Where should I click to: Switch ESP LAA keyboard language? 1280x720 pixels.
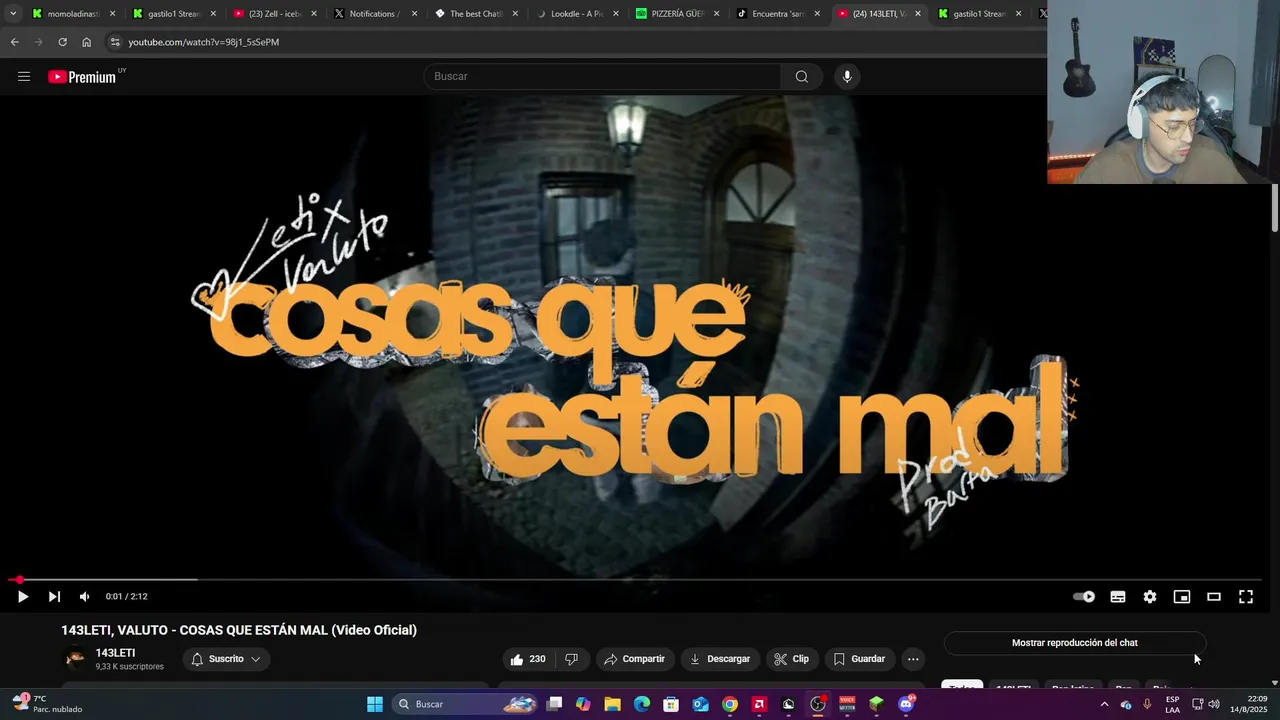tap(1172, 704)
